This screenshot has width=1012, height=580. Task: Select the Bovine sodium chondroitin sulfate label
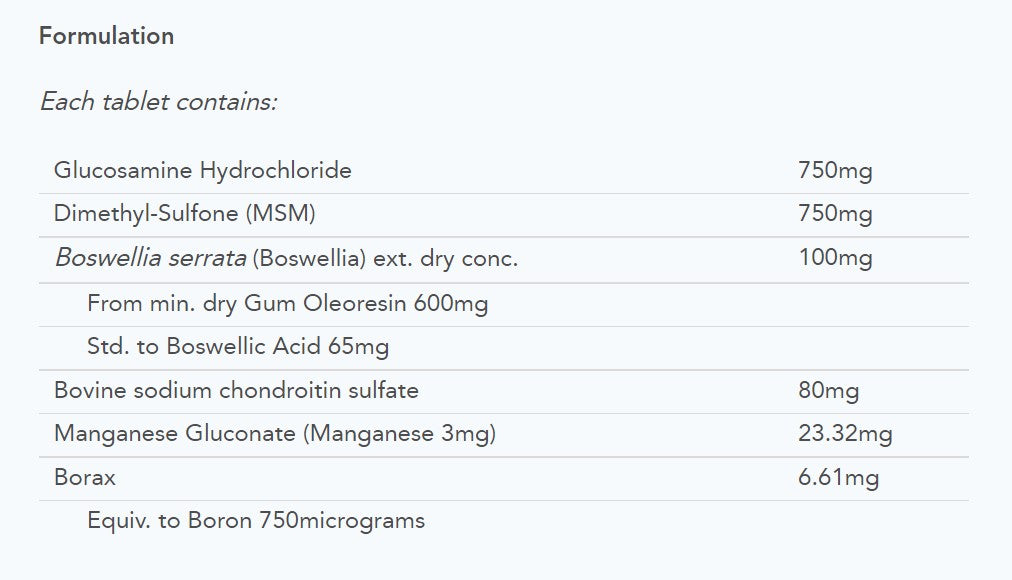click(x=236, y=390)
